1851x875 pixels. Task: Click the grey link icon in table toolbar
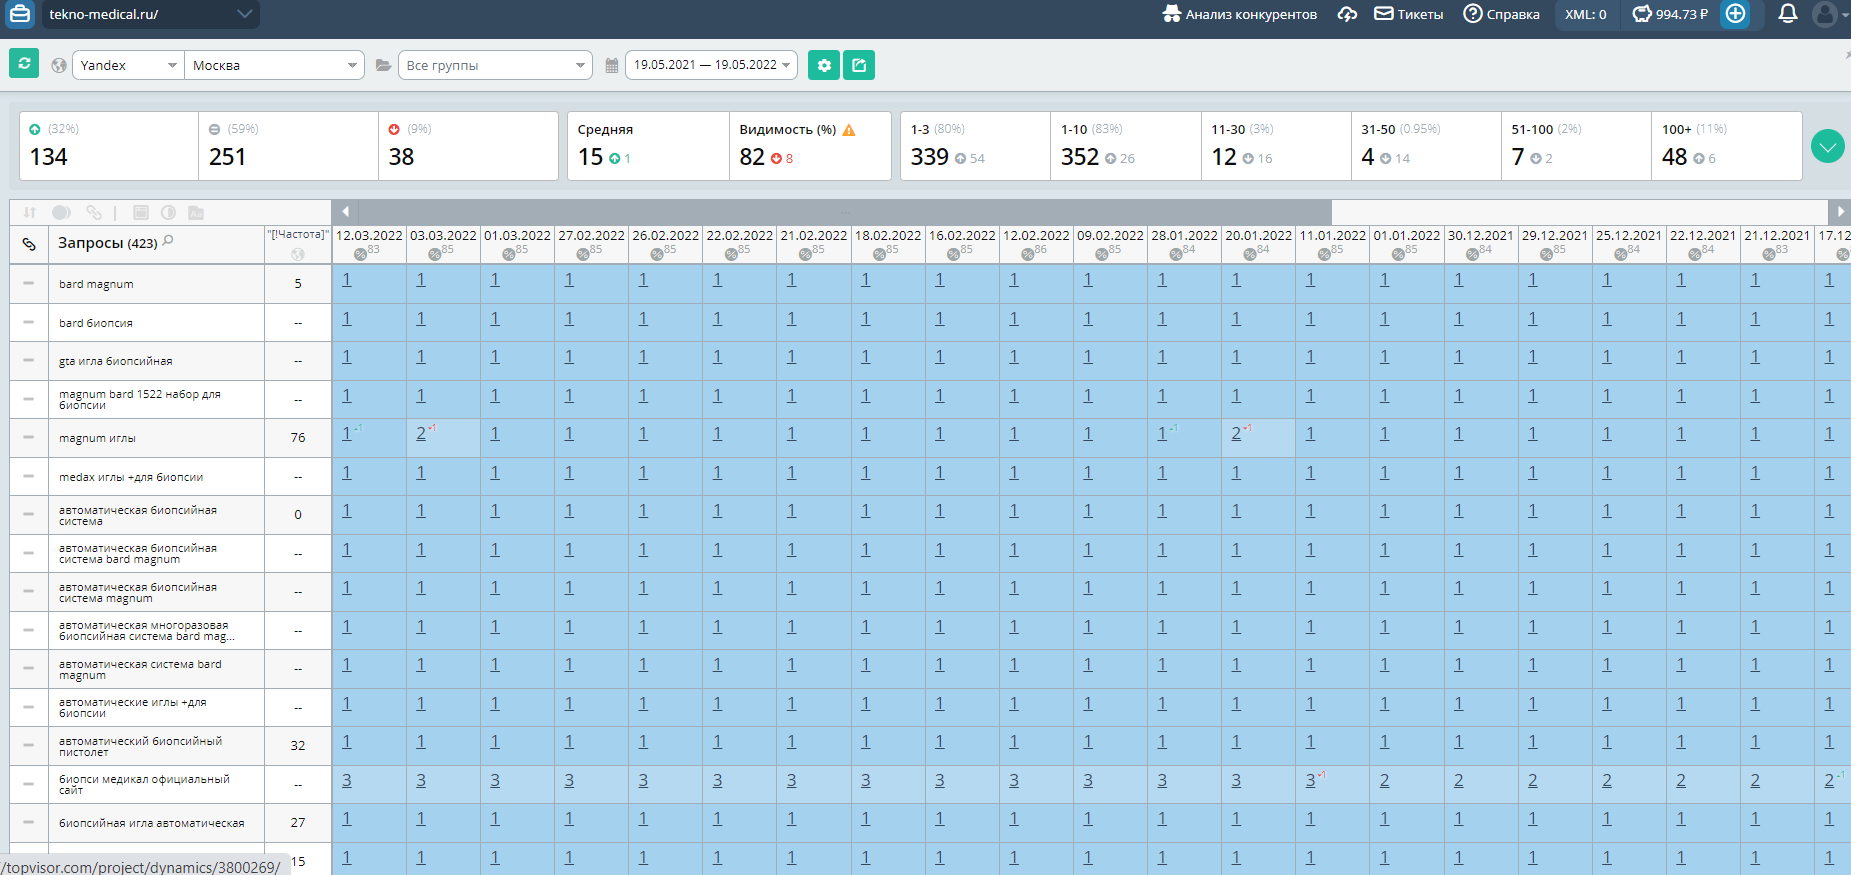(x=93, y=212)
